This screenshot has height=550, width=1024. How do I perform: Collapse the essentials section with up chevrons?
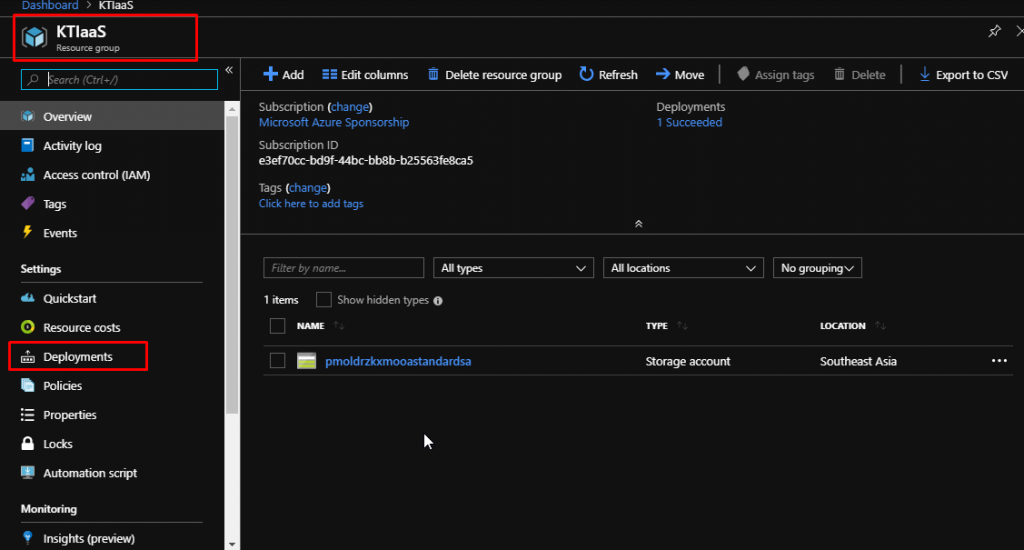coord(639,223)
